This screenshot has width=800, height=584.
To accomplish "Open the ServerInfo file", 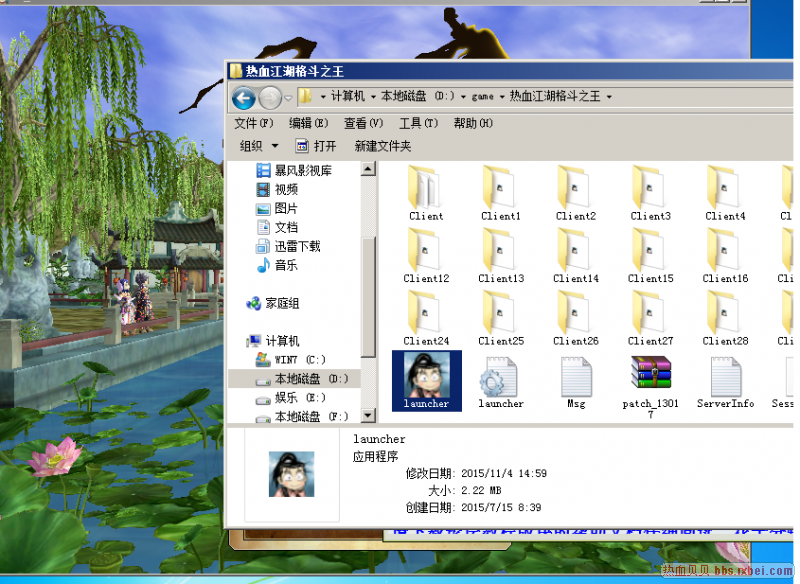I will coord(725,379).
